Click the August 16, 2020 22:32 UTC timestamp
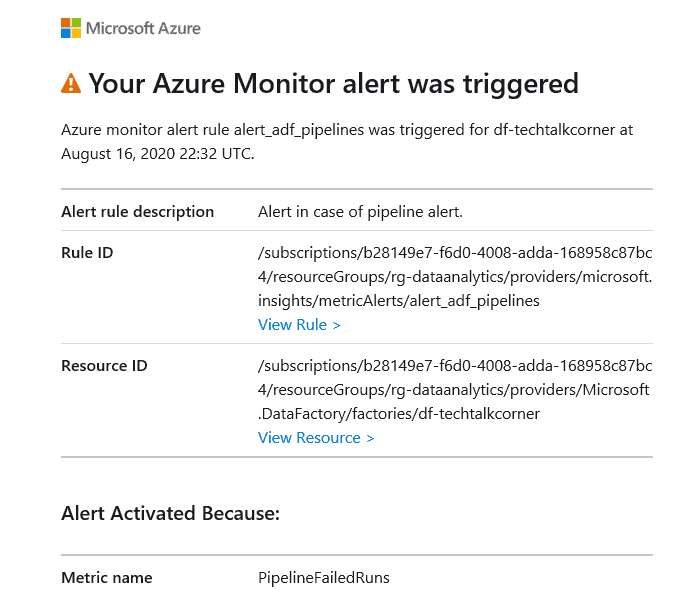 tap(158, 154)
